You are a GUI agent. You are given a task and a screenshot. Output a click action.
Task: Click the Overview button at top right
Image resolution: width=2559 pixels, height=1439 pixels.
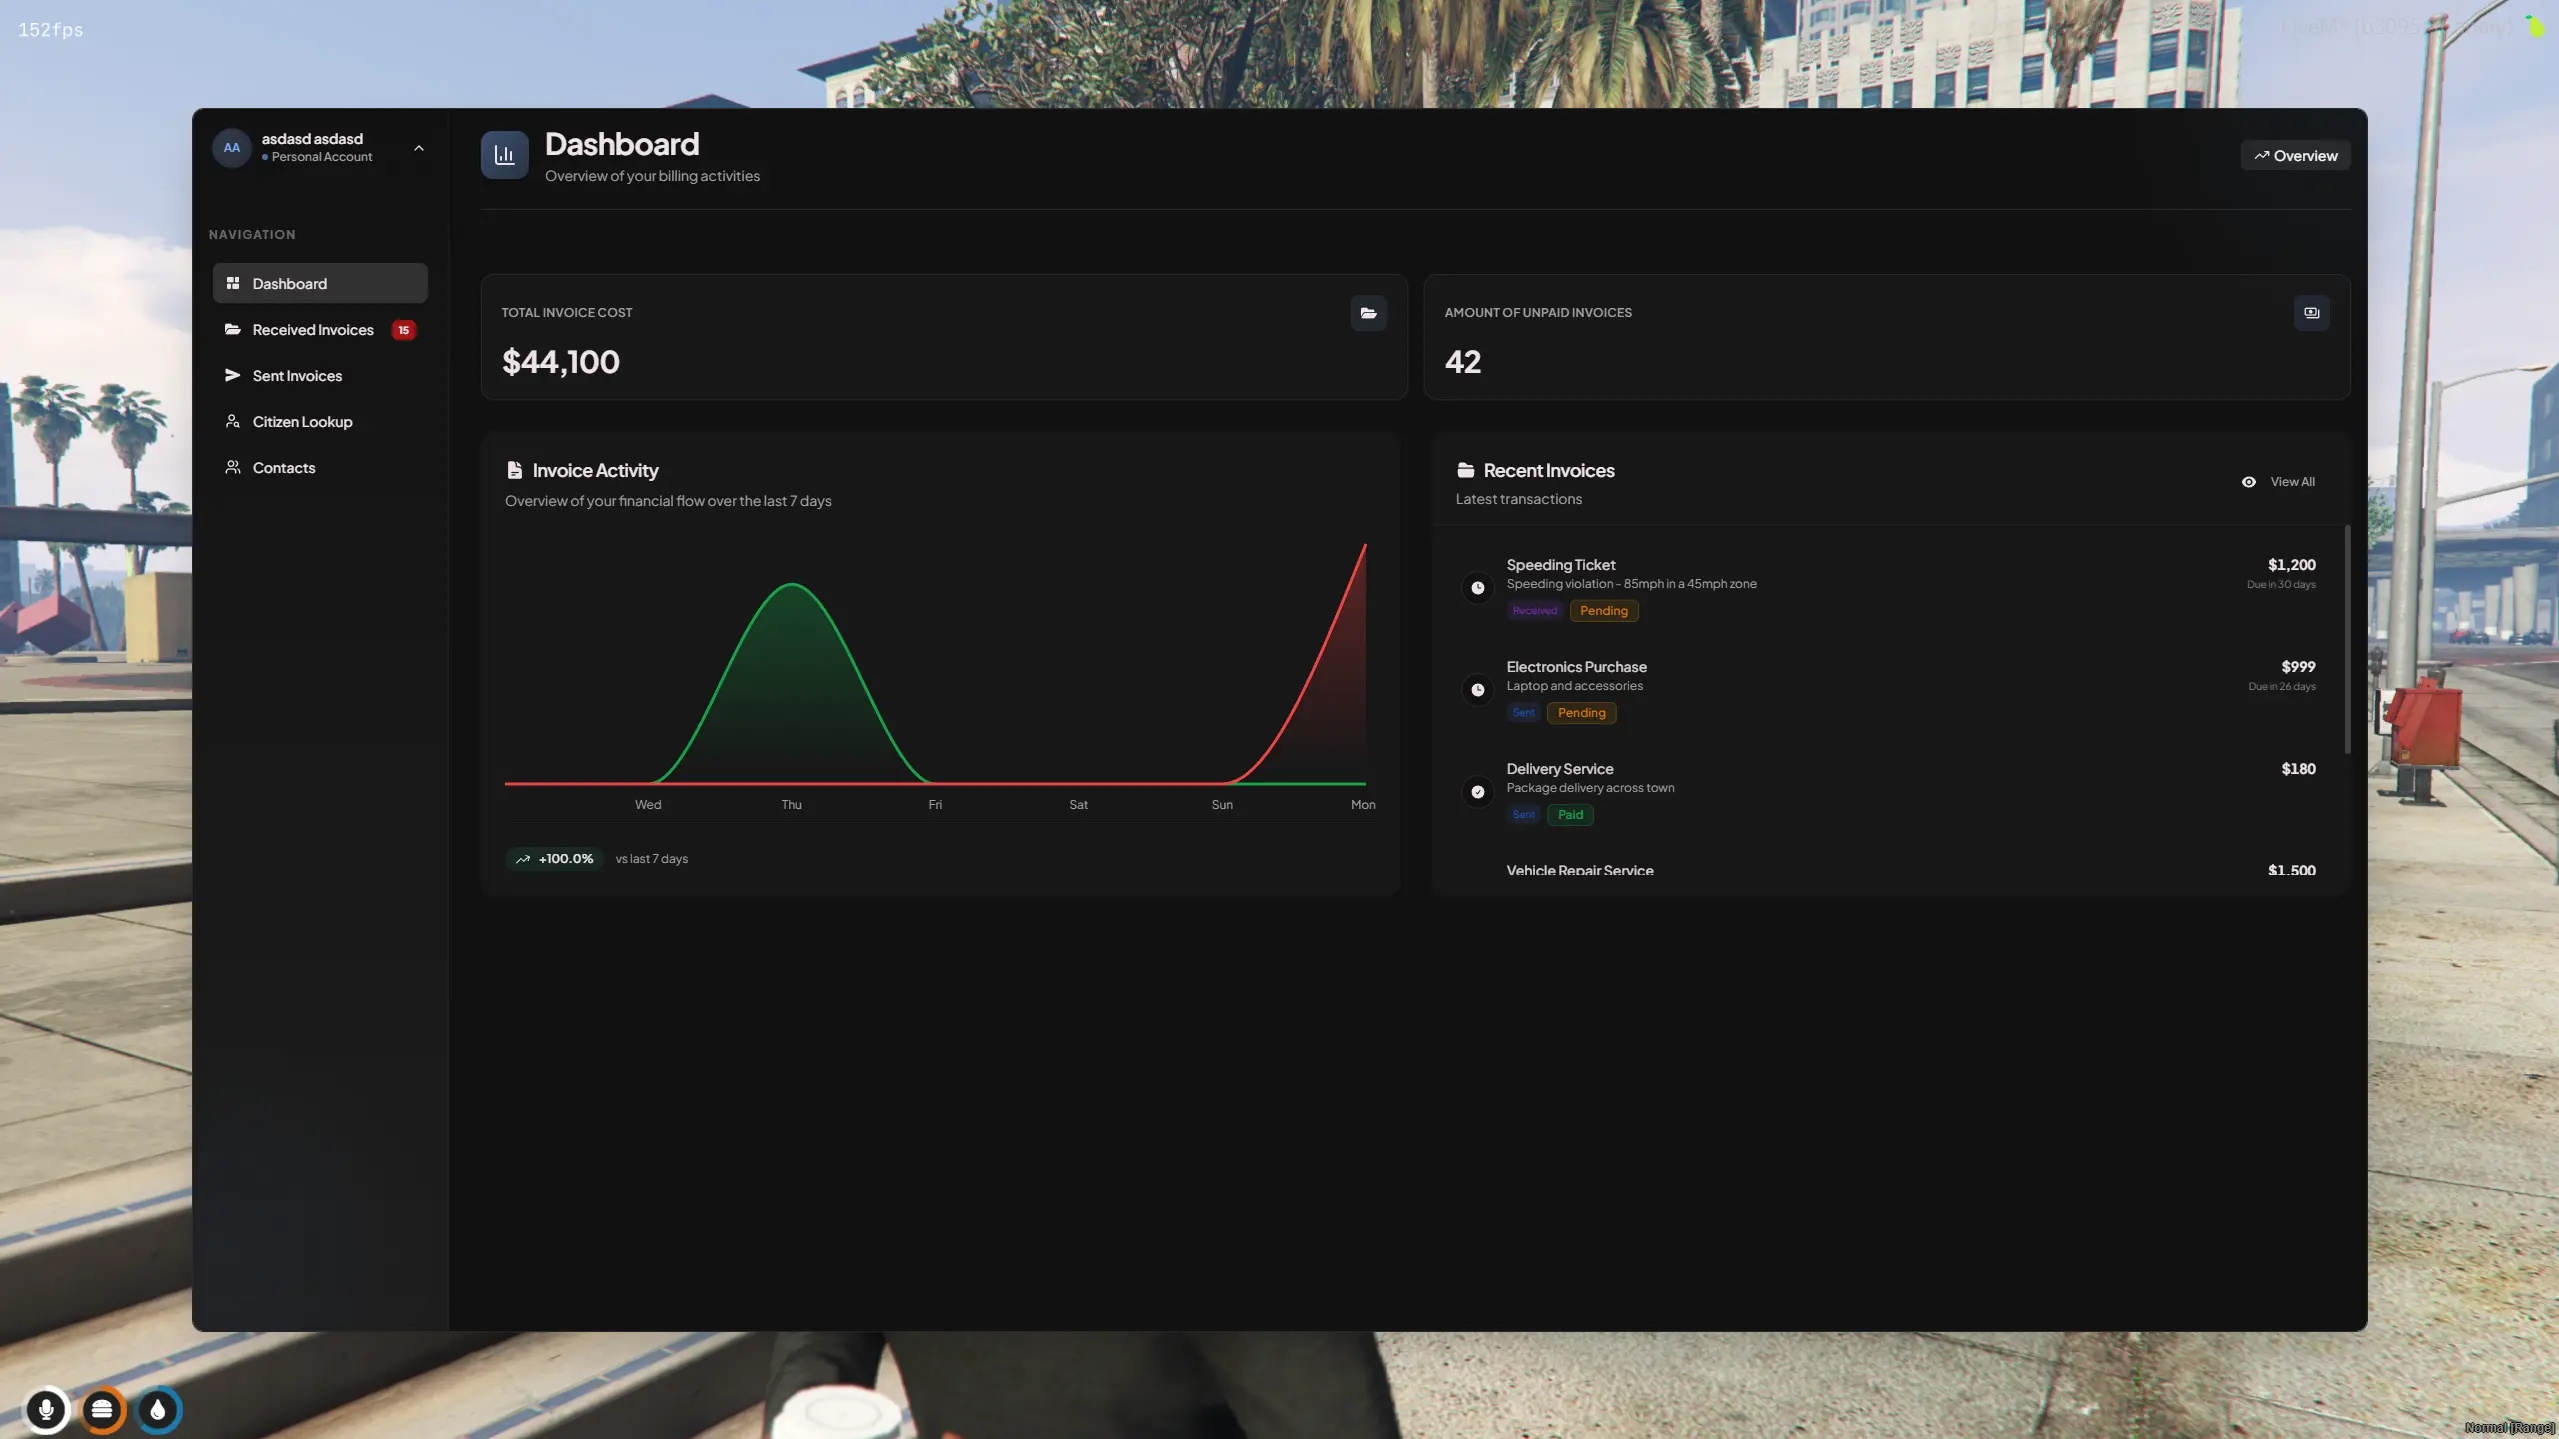pos(2295,155)
